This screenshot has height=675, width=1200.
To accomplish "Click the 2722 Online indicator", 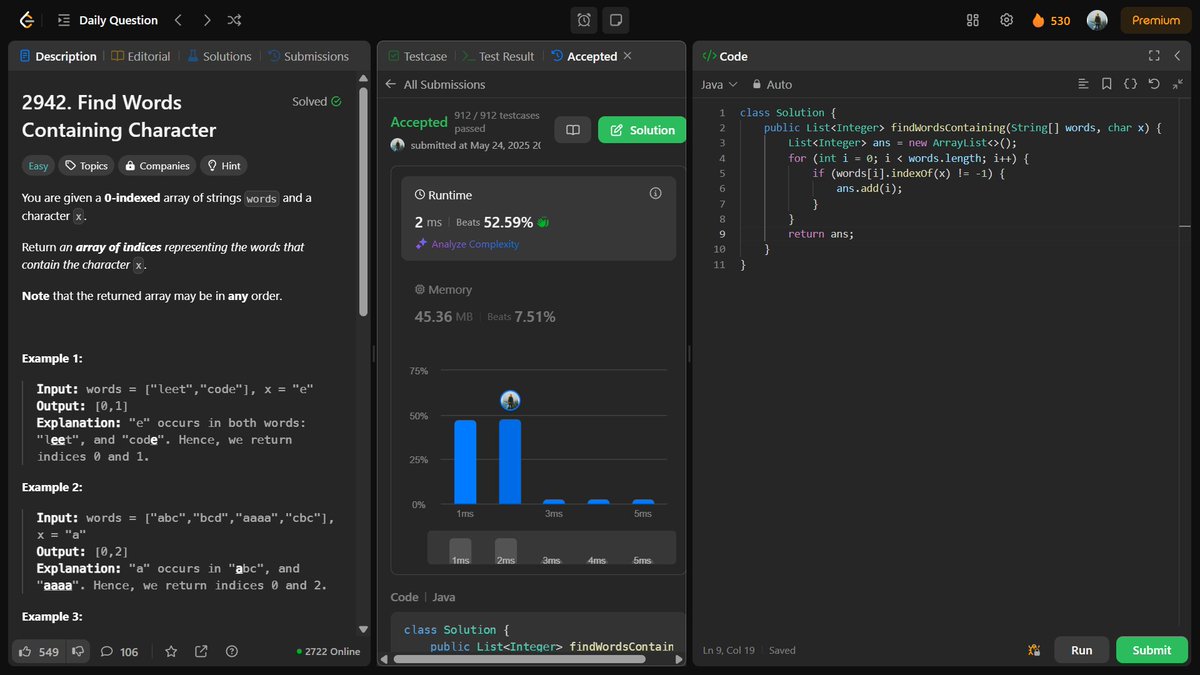I will [328, 651].
